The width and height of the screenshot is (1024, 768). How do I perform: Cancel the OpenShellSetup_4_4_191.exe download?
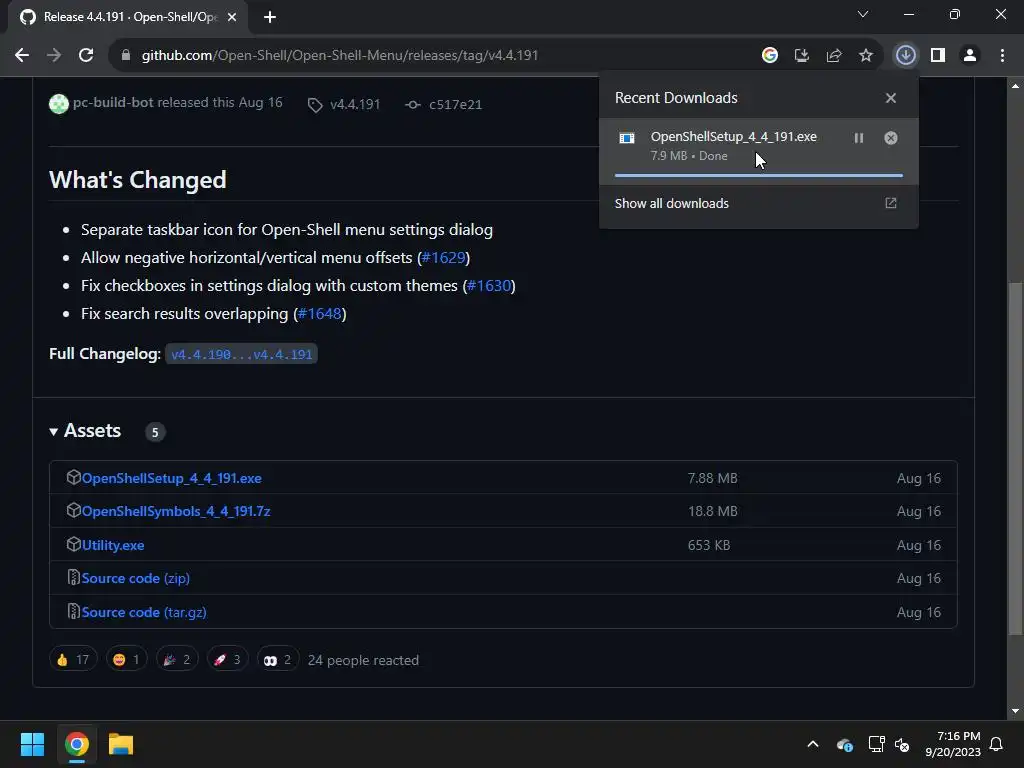891,138
